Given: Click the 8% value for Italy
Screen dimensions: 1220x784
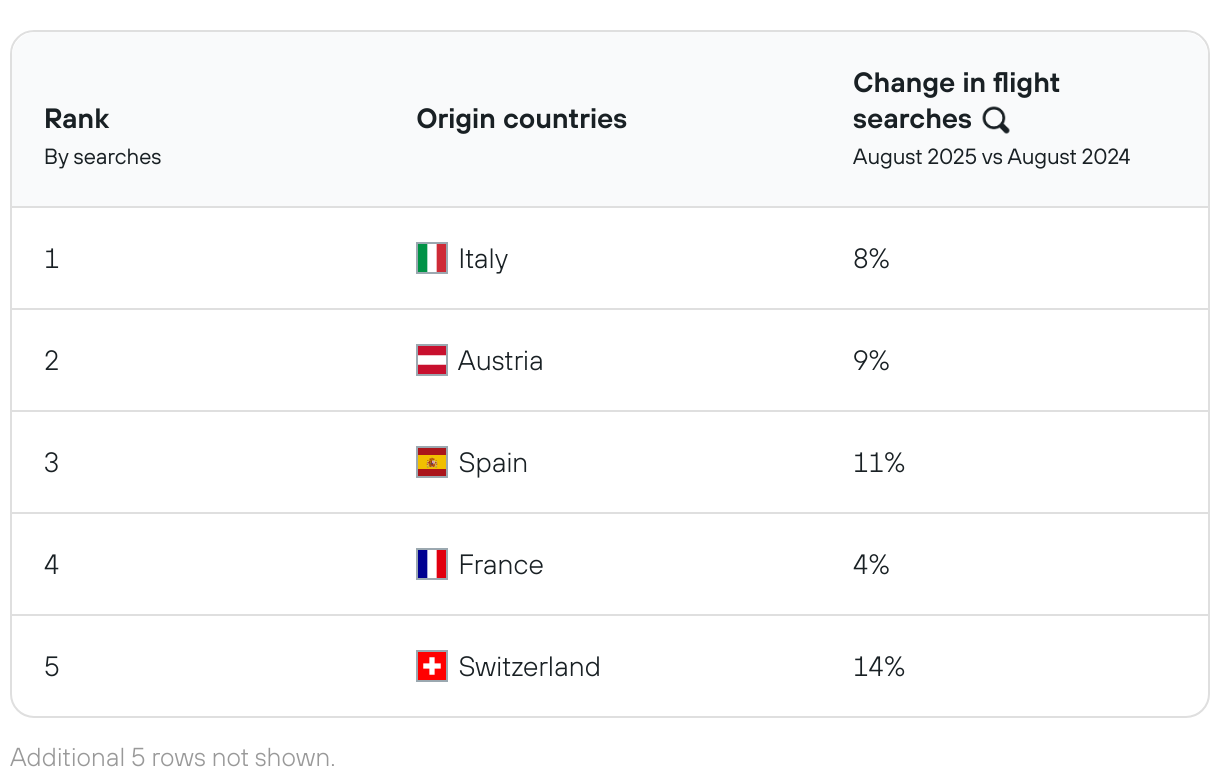Looking at the screenshot, I should click(871, 259).
